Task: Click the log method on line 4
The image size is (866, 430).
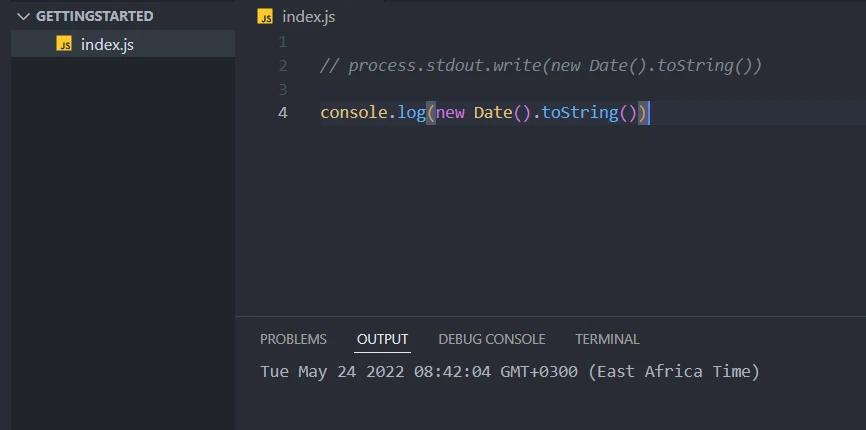Action: pyautogui.click(x=410, y=112)
